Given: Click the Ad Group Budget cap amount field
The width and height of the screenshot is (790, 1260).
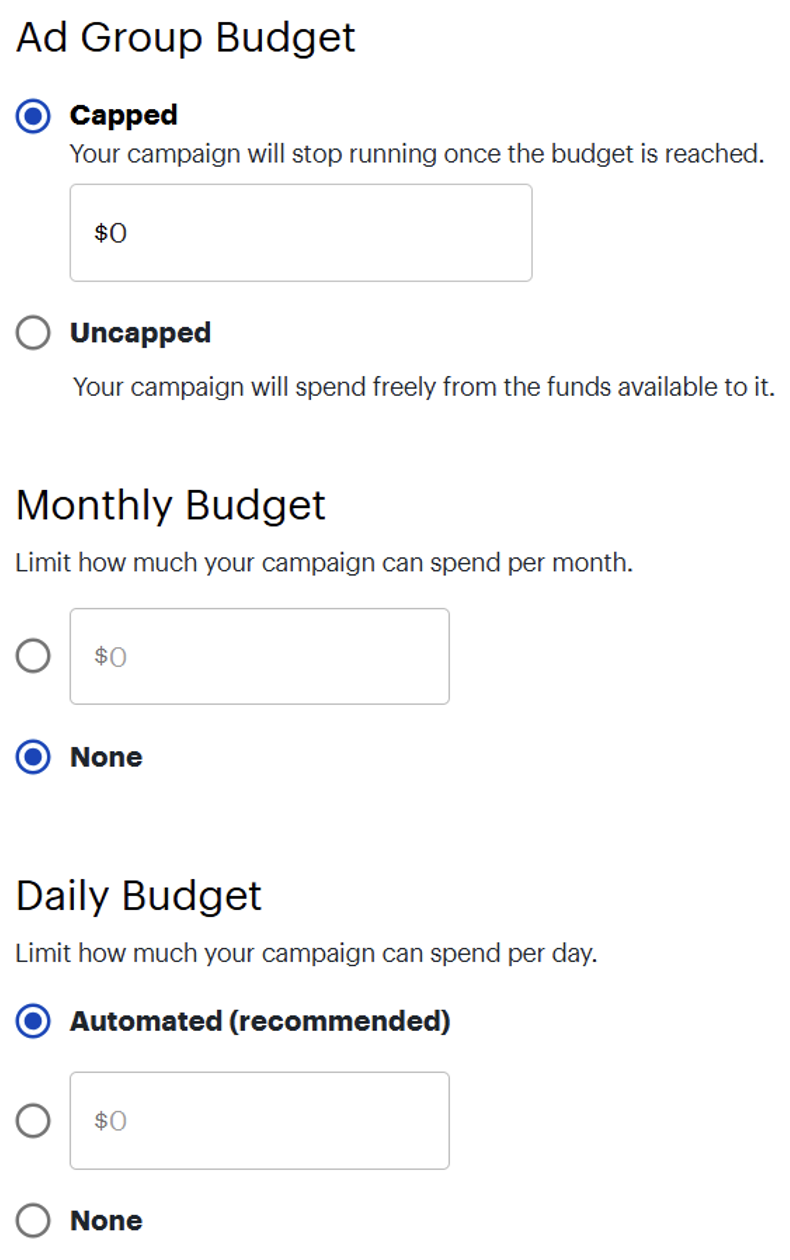Looking at the screenshot, I should pos(300,233).
